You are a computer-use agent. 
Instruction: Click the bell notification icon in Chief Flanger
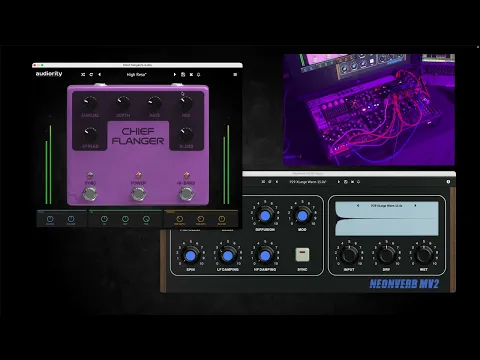click(x=199, y=75)
